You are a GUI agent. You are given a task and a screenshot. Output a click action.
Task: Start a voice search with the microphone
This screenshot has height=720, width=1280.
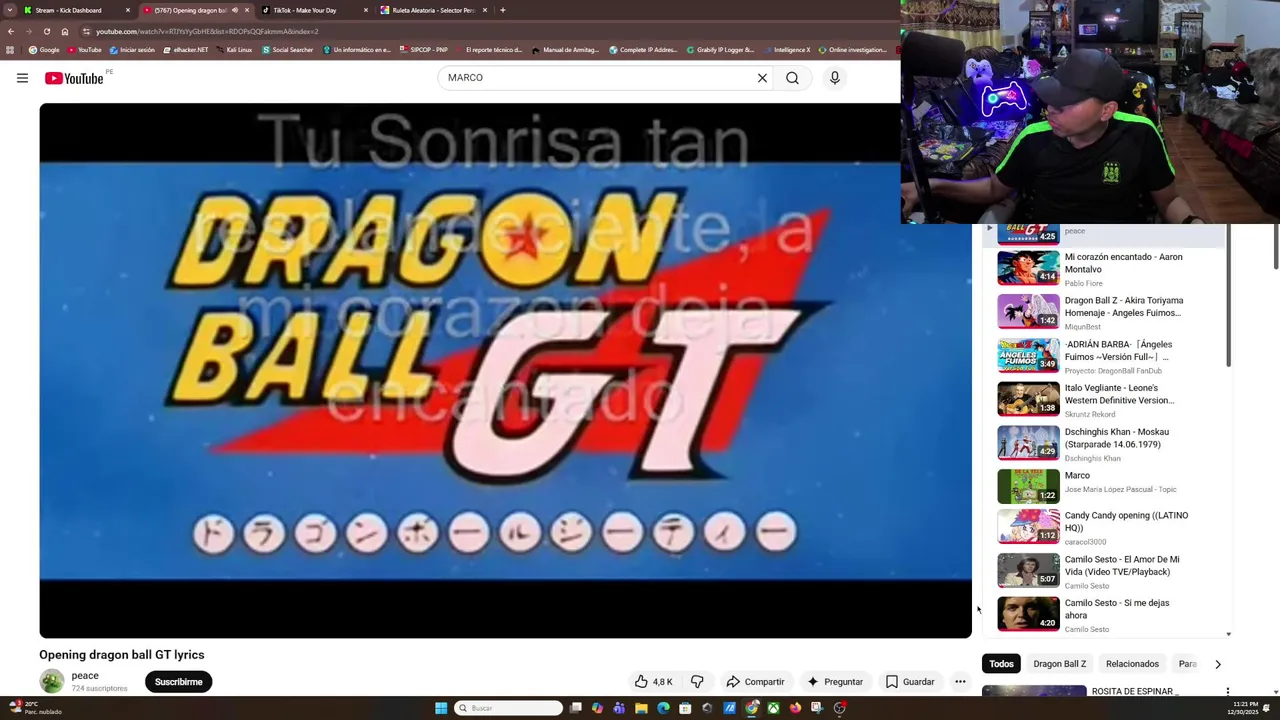[x=834, y=78]
